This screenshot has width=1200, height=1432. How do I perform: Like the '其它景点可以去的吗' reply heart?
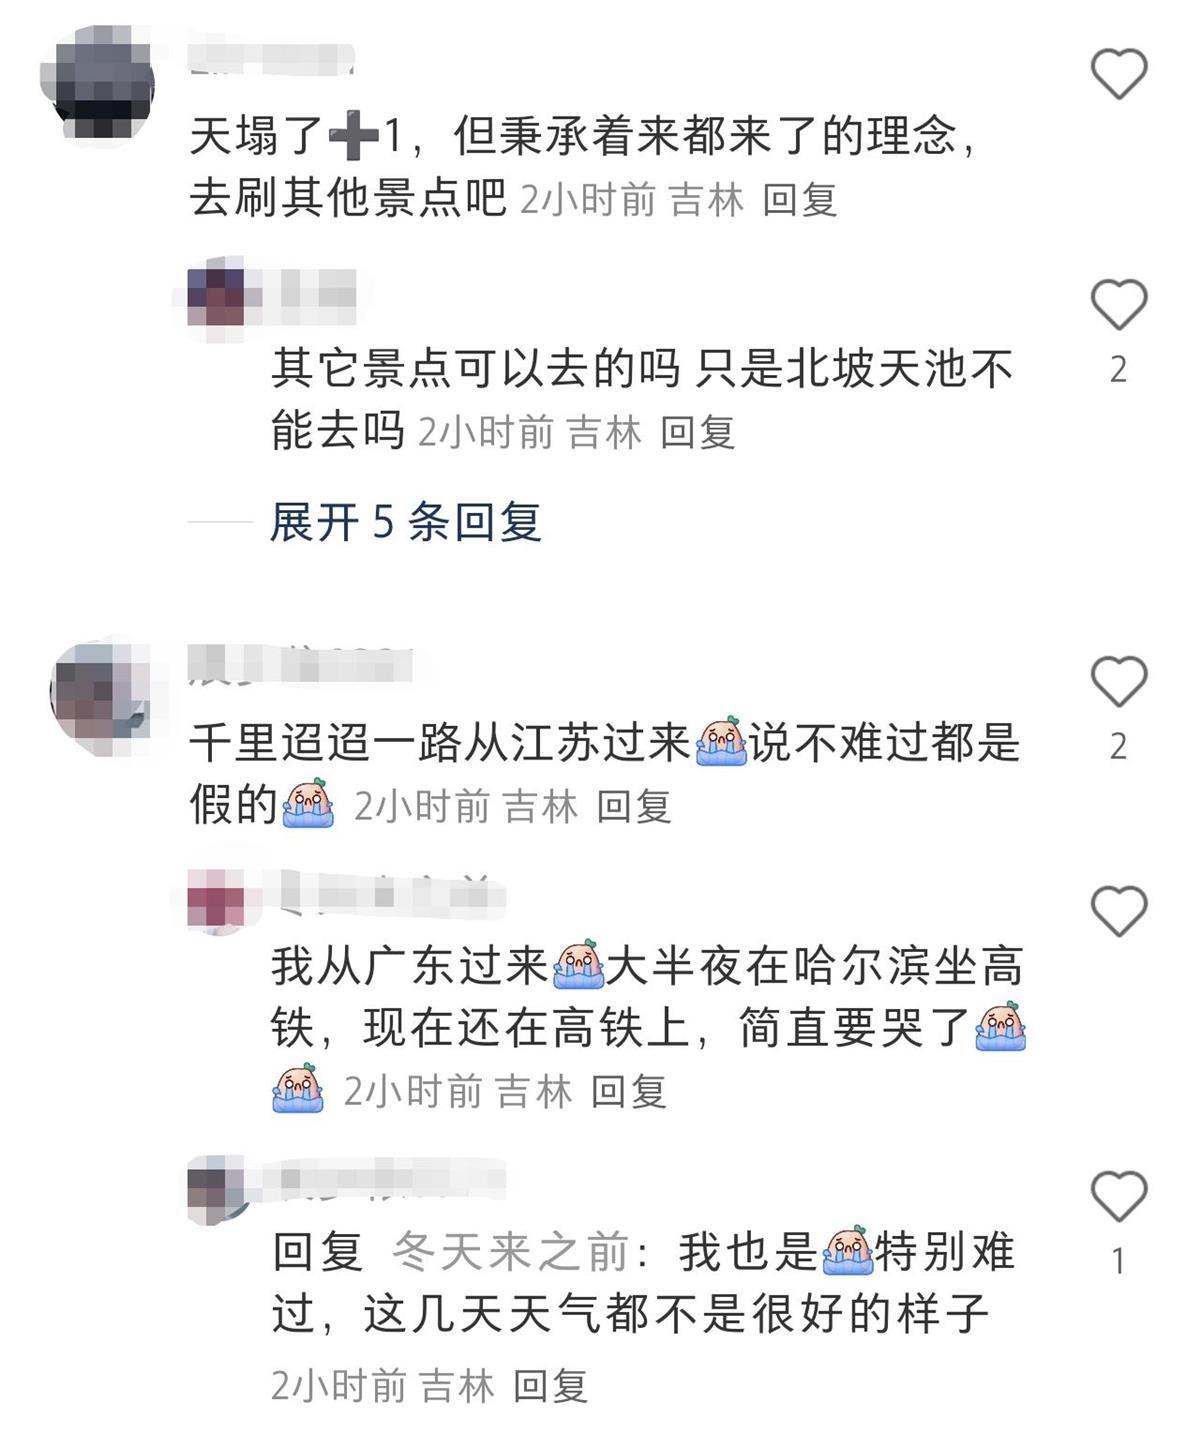click(1118, 304)
